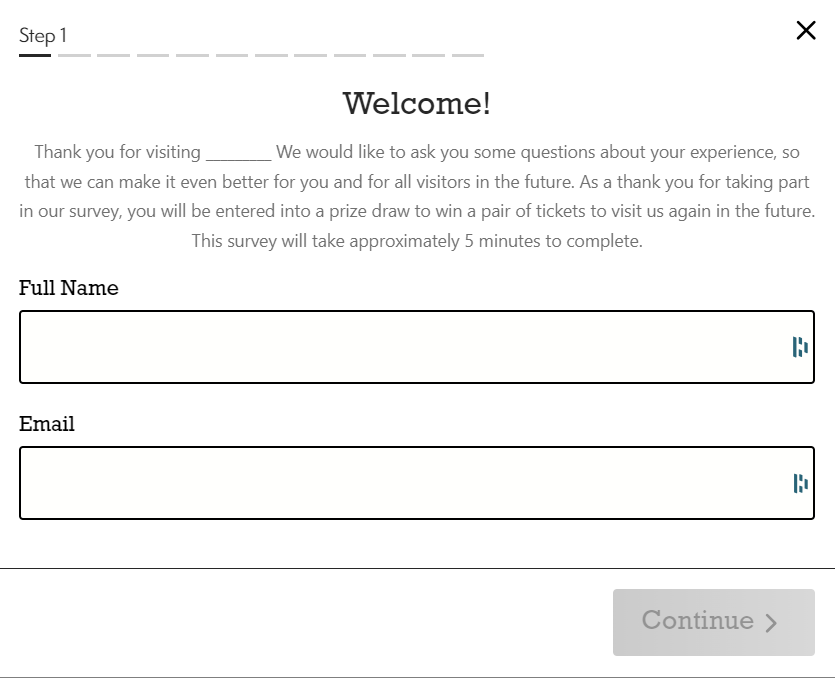835x678 pixels.
Task: Click the Step 1 label
Action: [42, 35]
